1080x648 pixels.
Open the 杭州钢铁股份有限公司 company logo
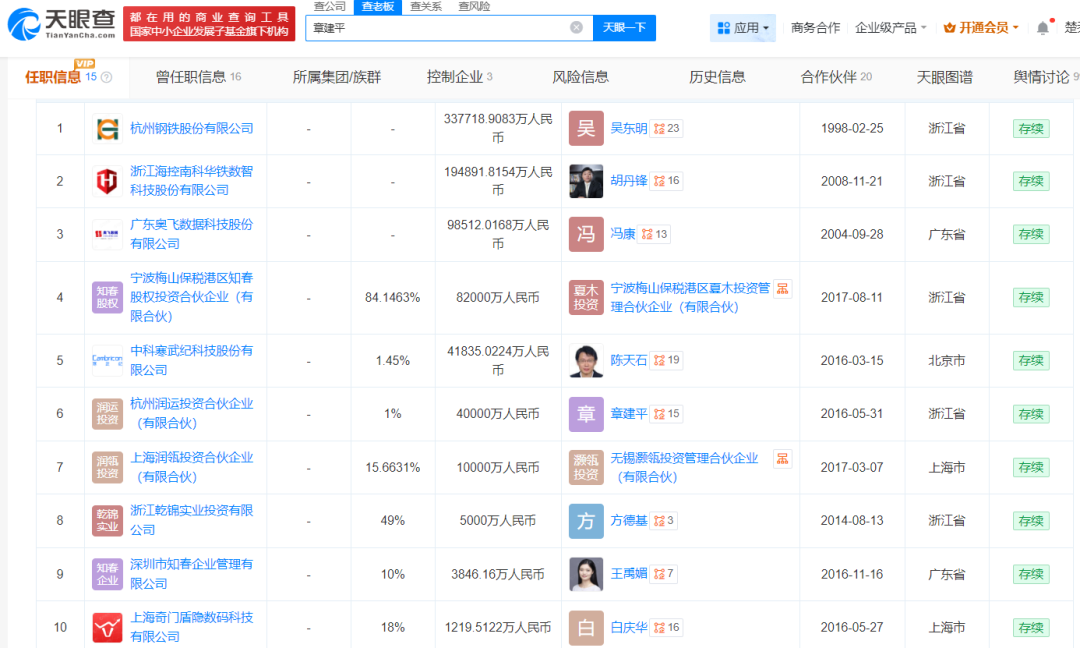(107, 129)
